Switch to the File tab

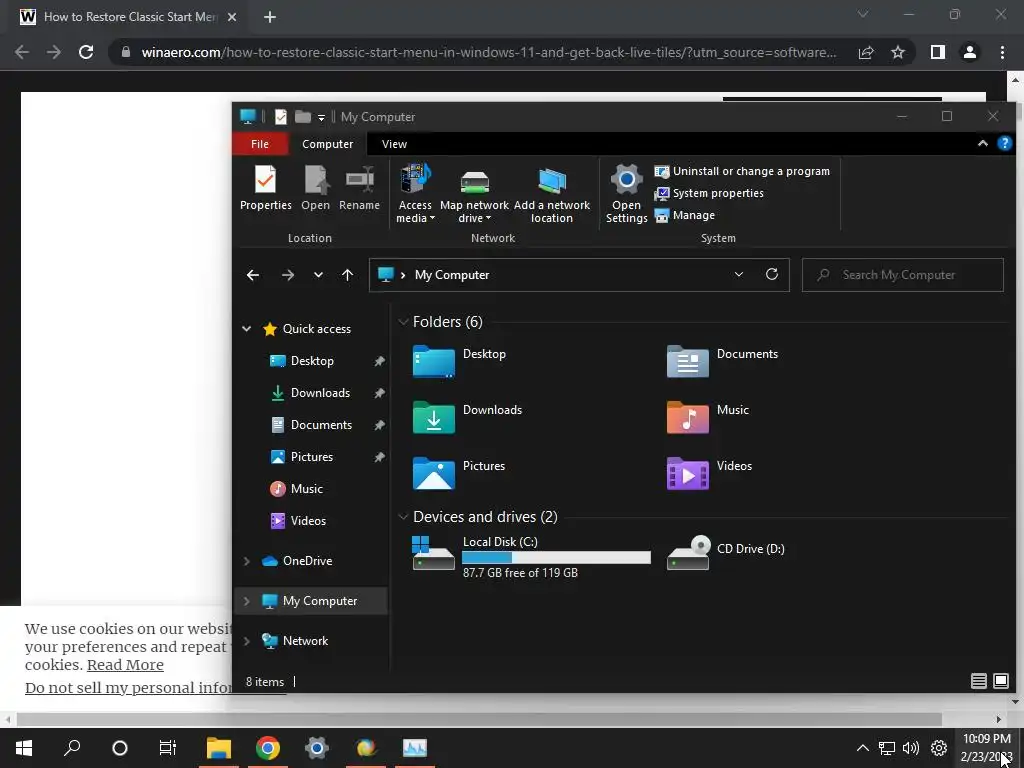(x=260, y=144)
